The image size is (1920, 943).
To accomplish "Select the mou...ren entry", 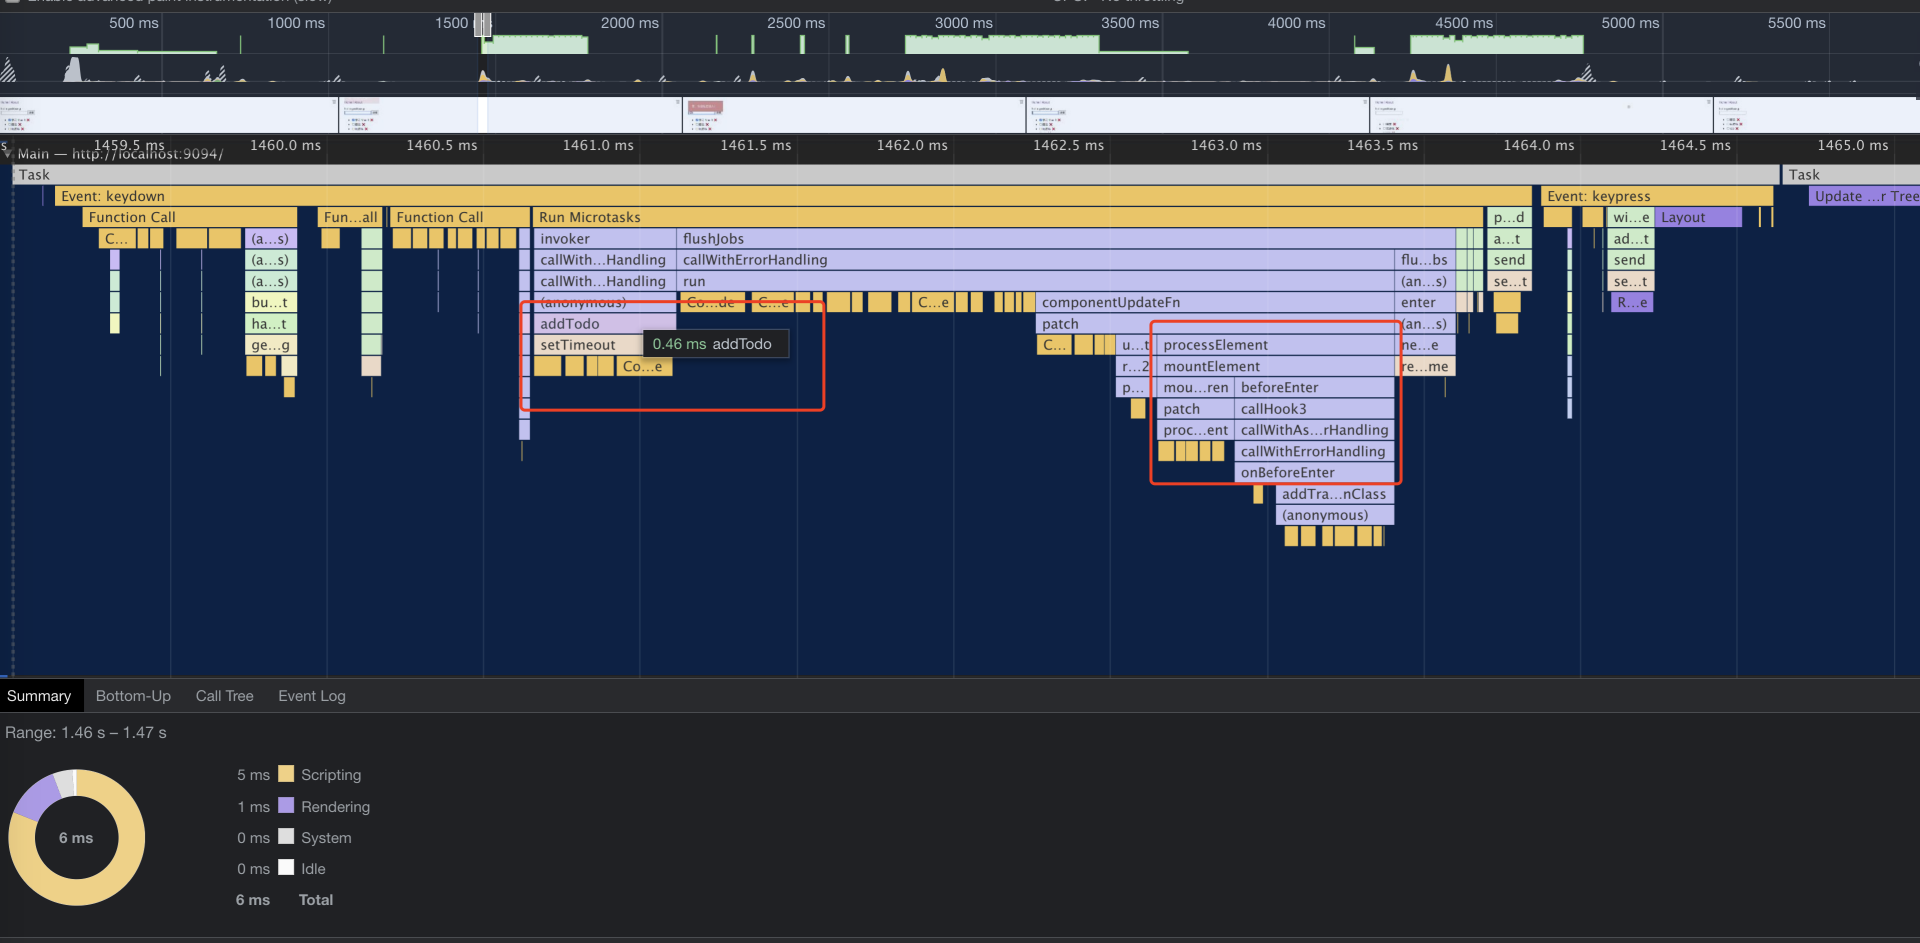I will click(1195, 388).
